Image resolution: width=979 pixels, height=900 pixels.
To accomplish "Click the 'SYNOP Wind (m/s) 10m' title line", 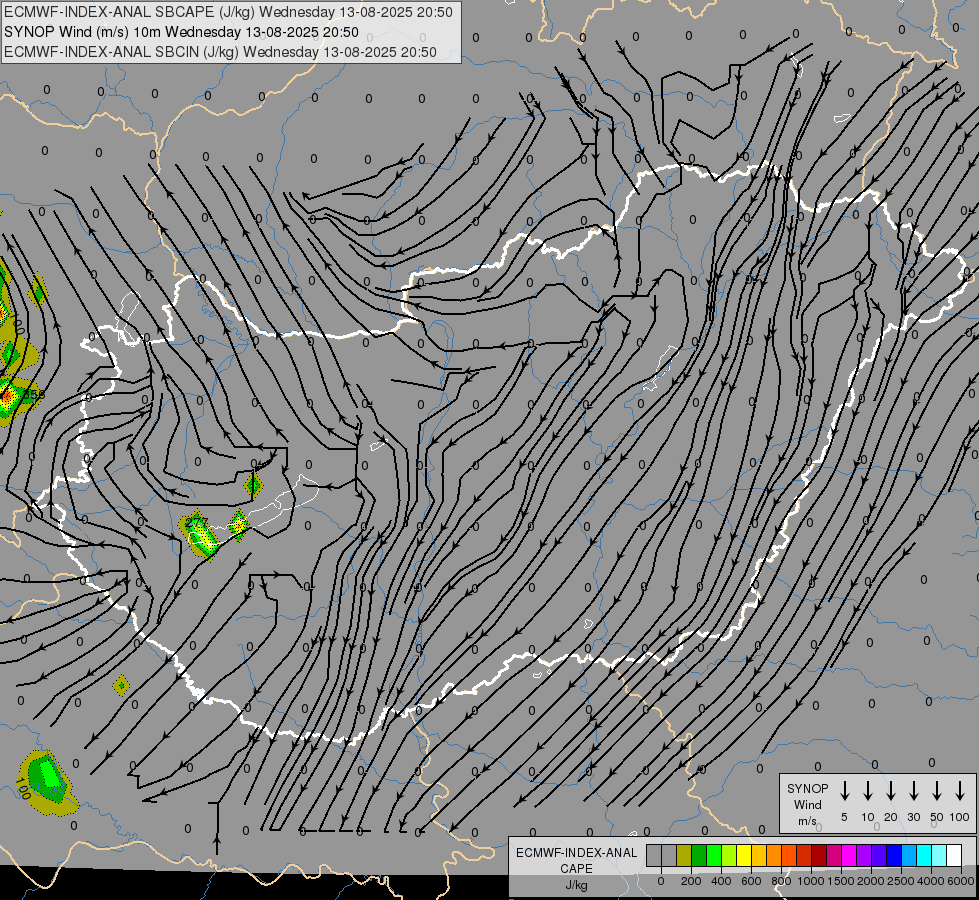I will [x=181, y=32].
